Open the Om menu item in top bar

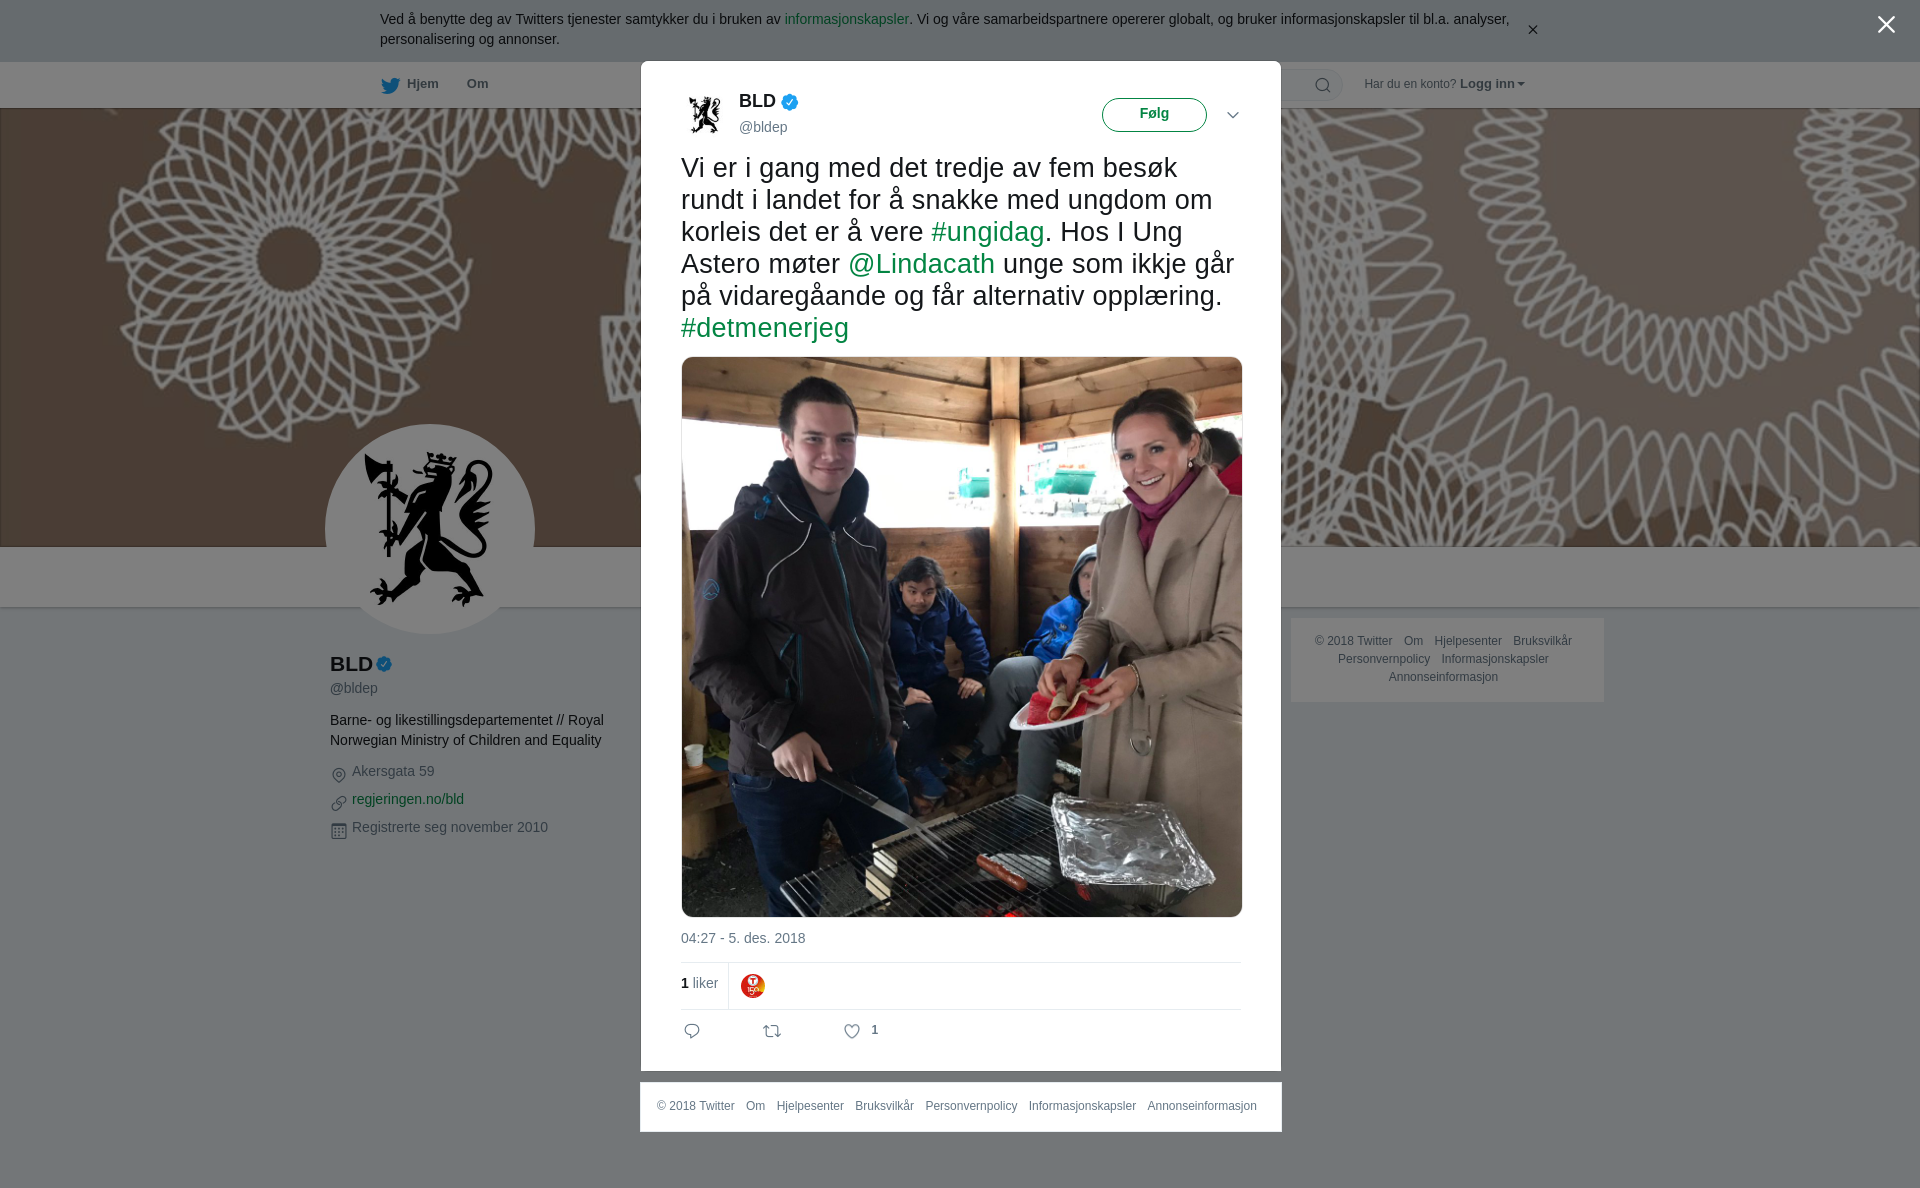click(478, 84)
